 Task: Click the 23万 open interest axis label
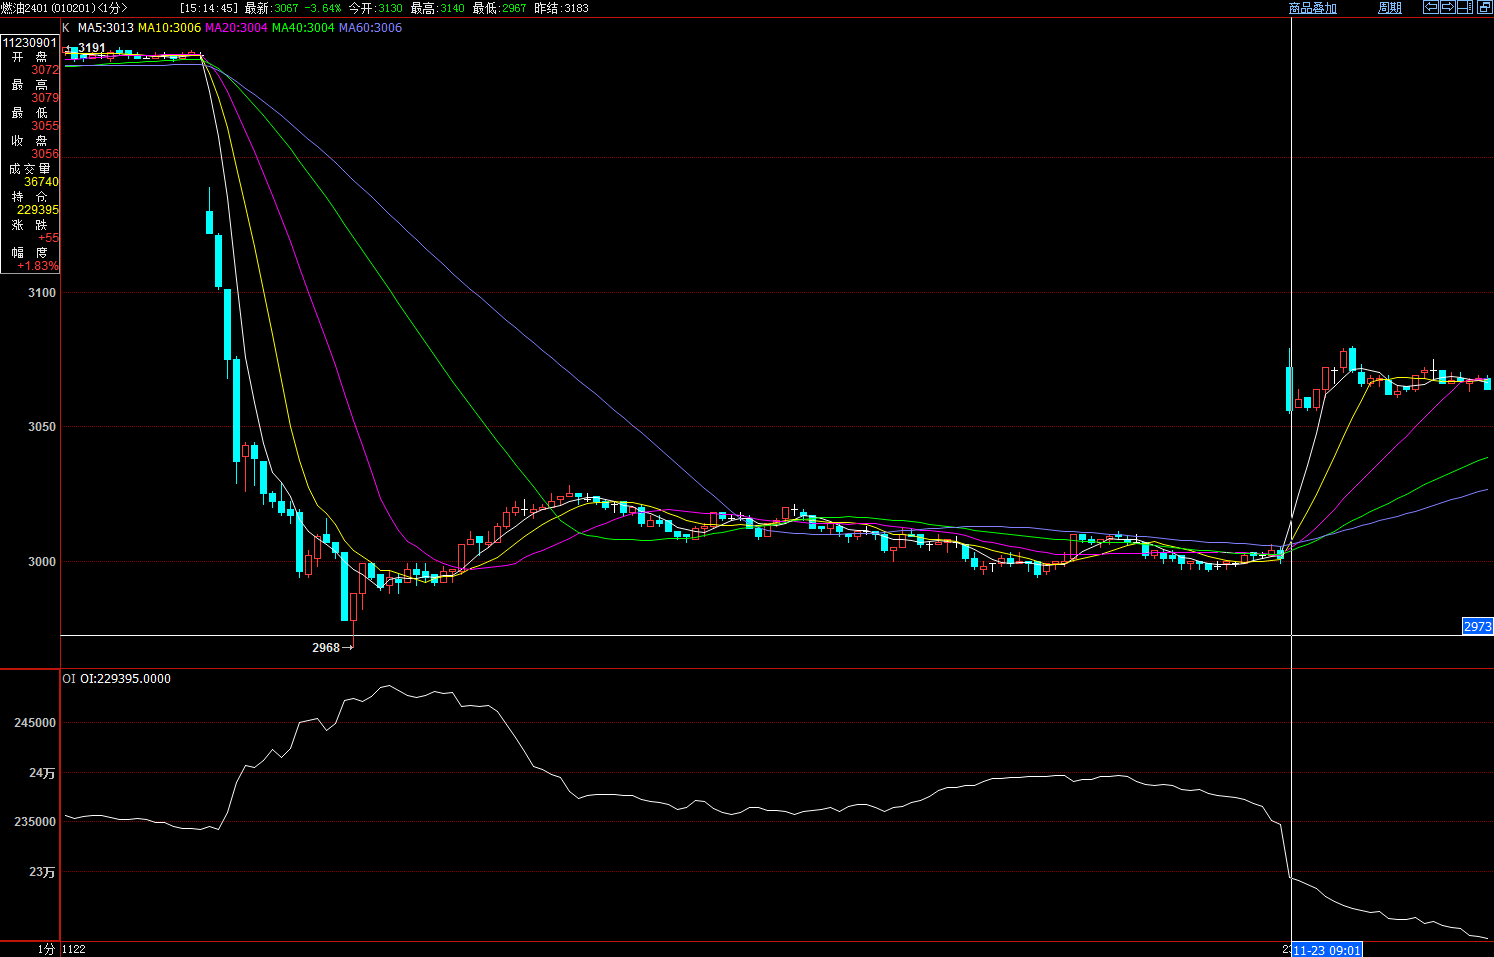pos(42,872)
